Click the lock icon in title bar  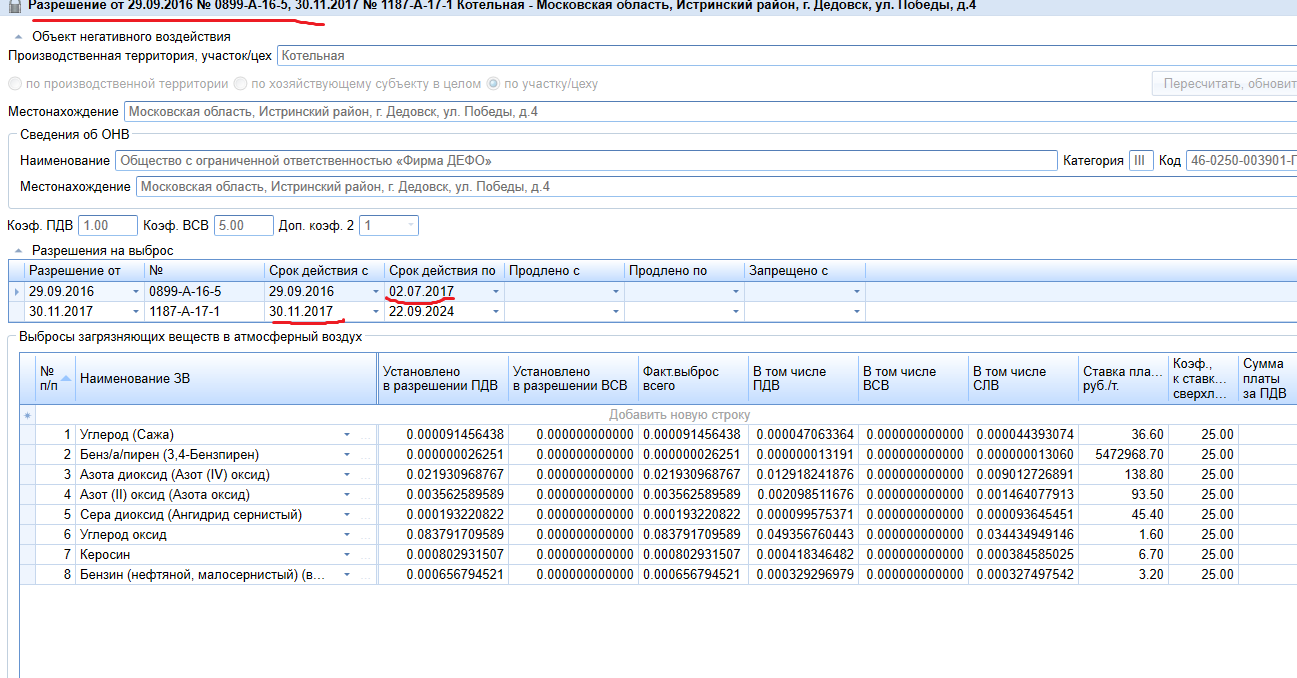14,6
